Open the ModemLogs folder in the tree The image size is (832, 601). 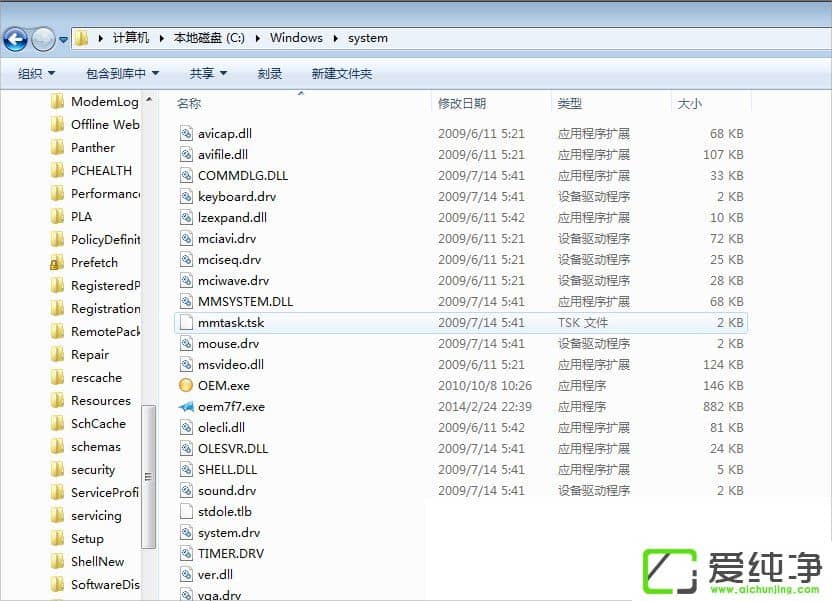coord(95,101)
